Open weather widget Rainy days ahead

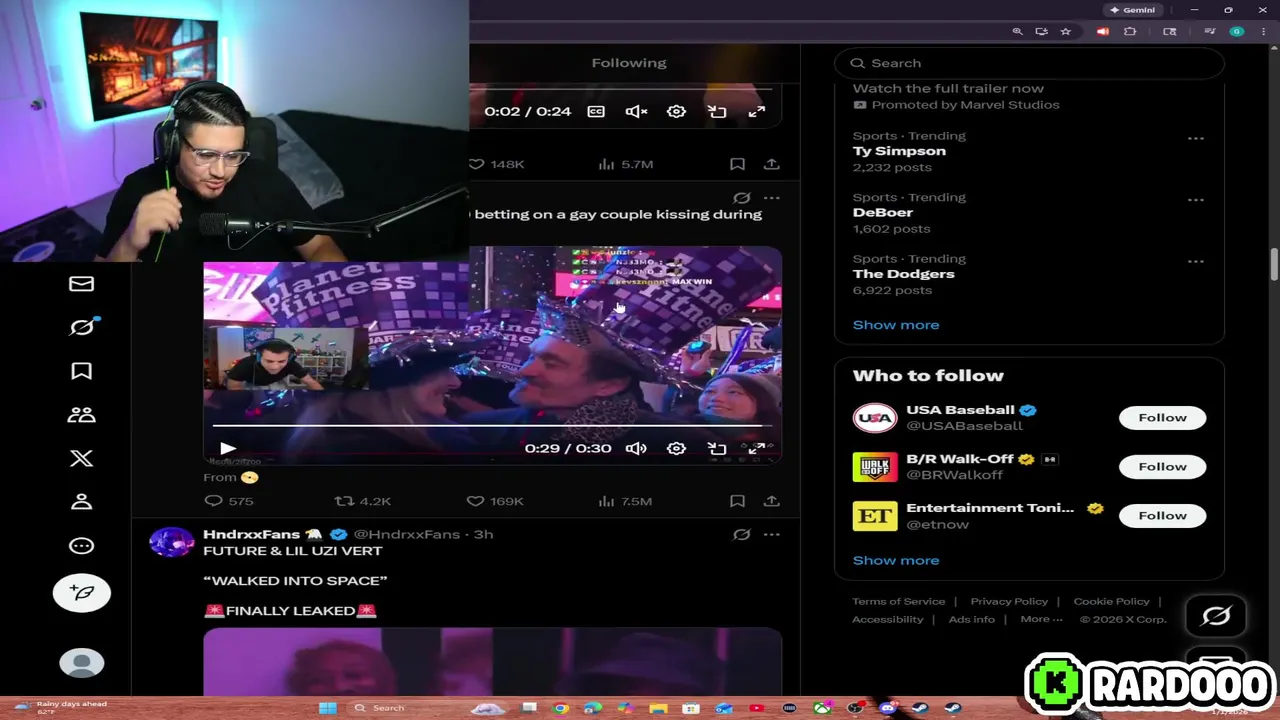pyautogui.click(x=60, y=707)
